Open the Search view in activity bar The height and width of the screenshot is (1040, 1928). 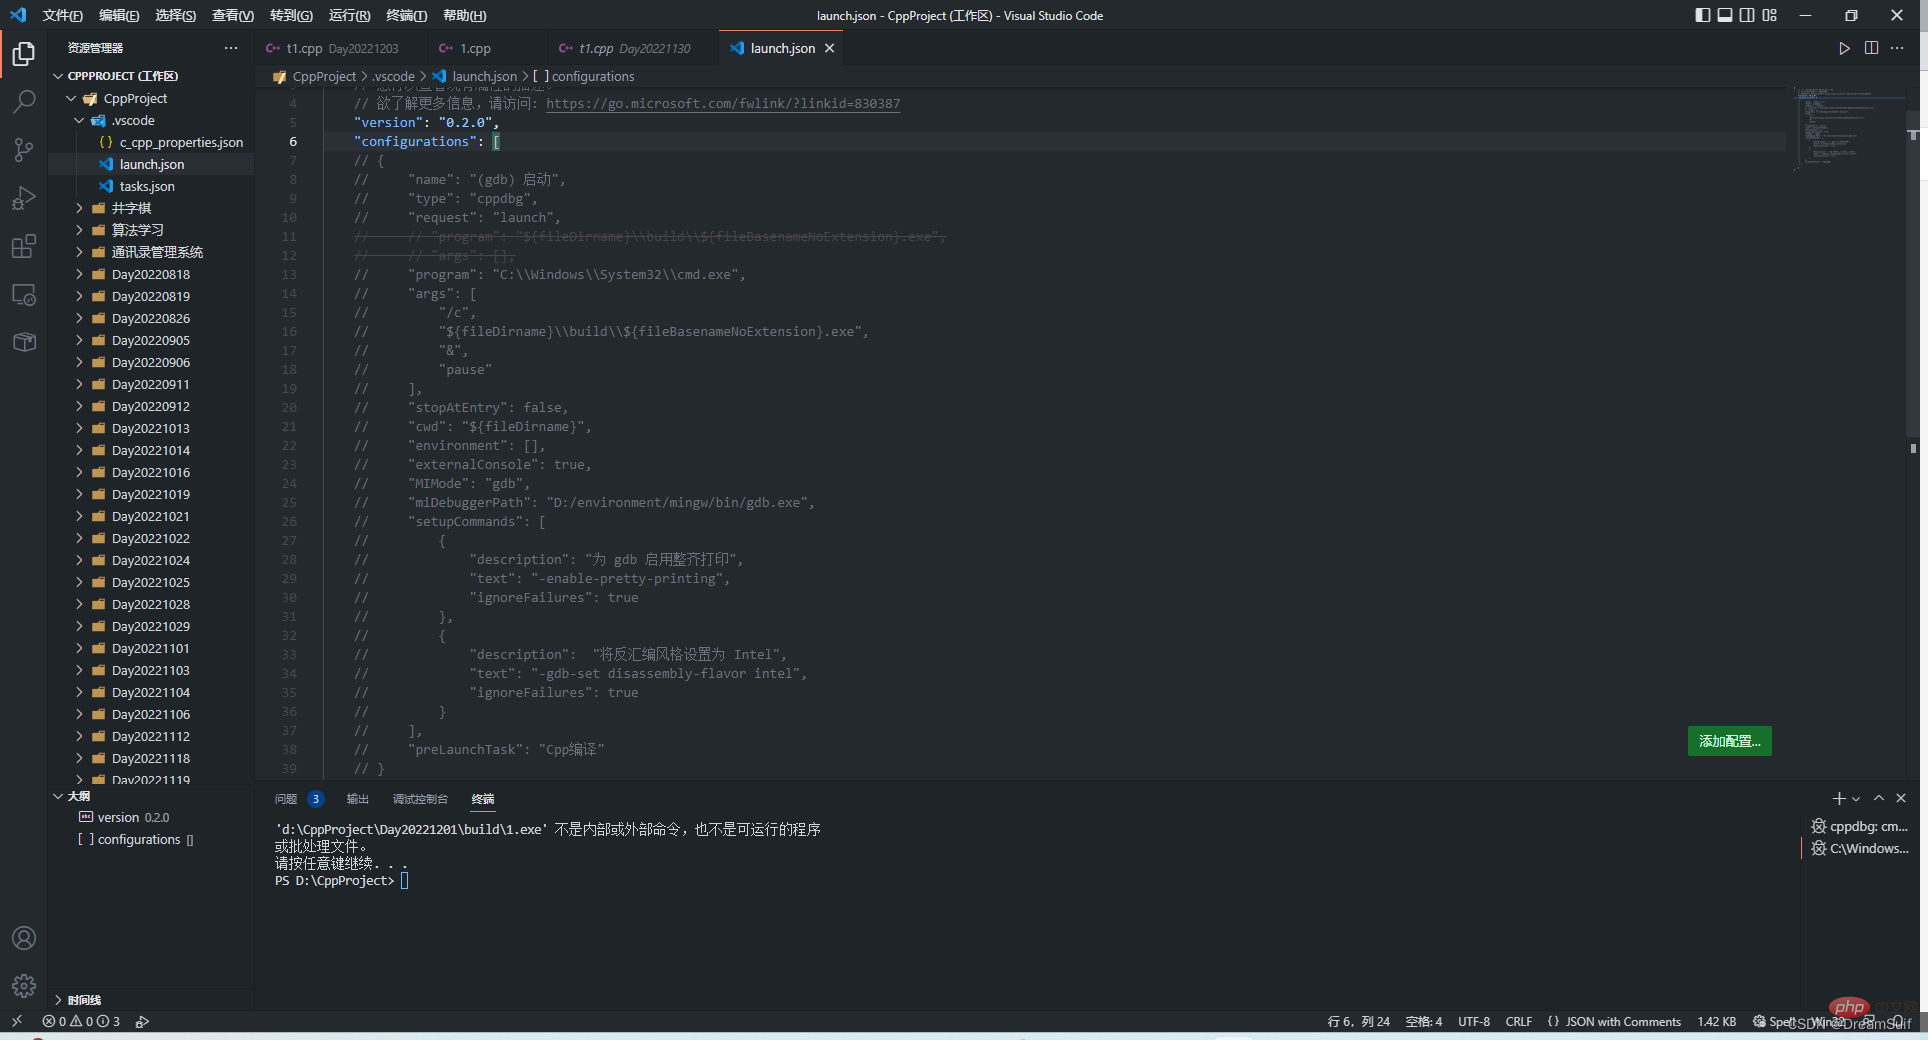pyautogui.click(x=24, y=101)
